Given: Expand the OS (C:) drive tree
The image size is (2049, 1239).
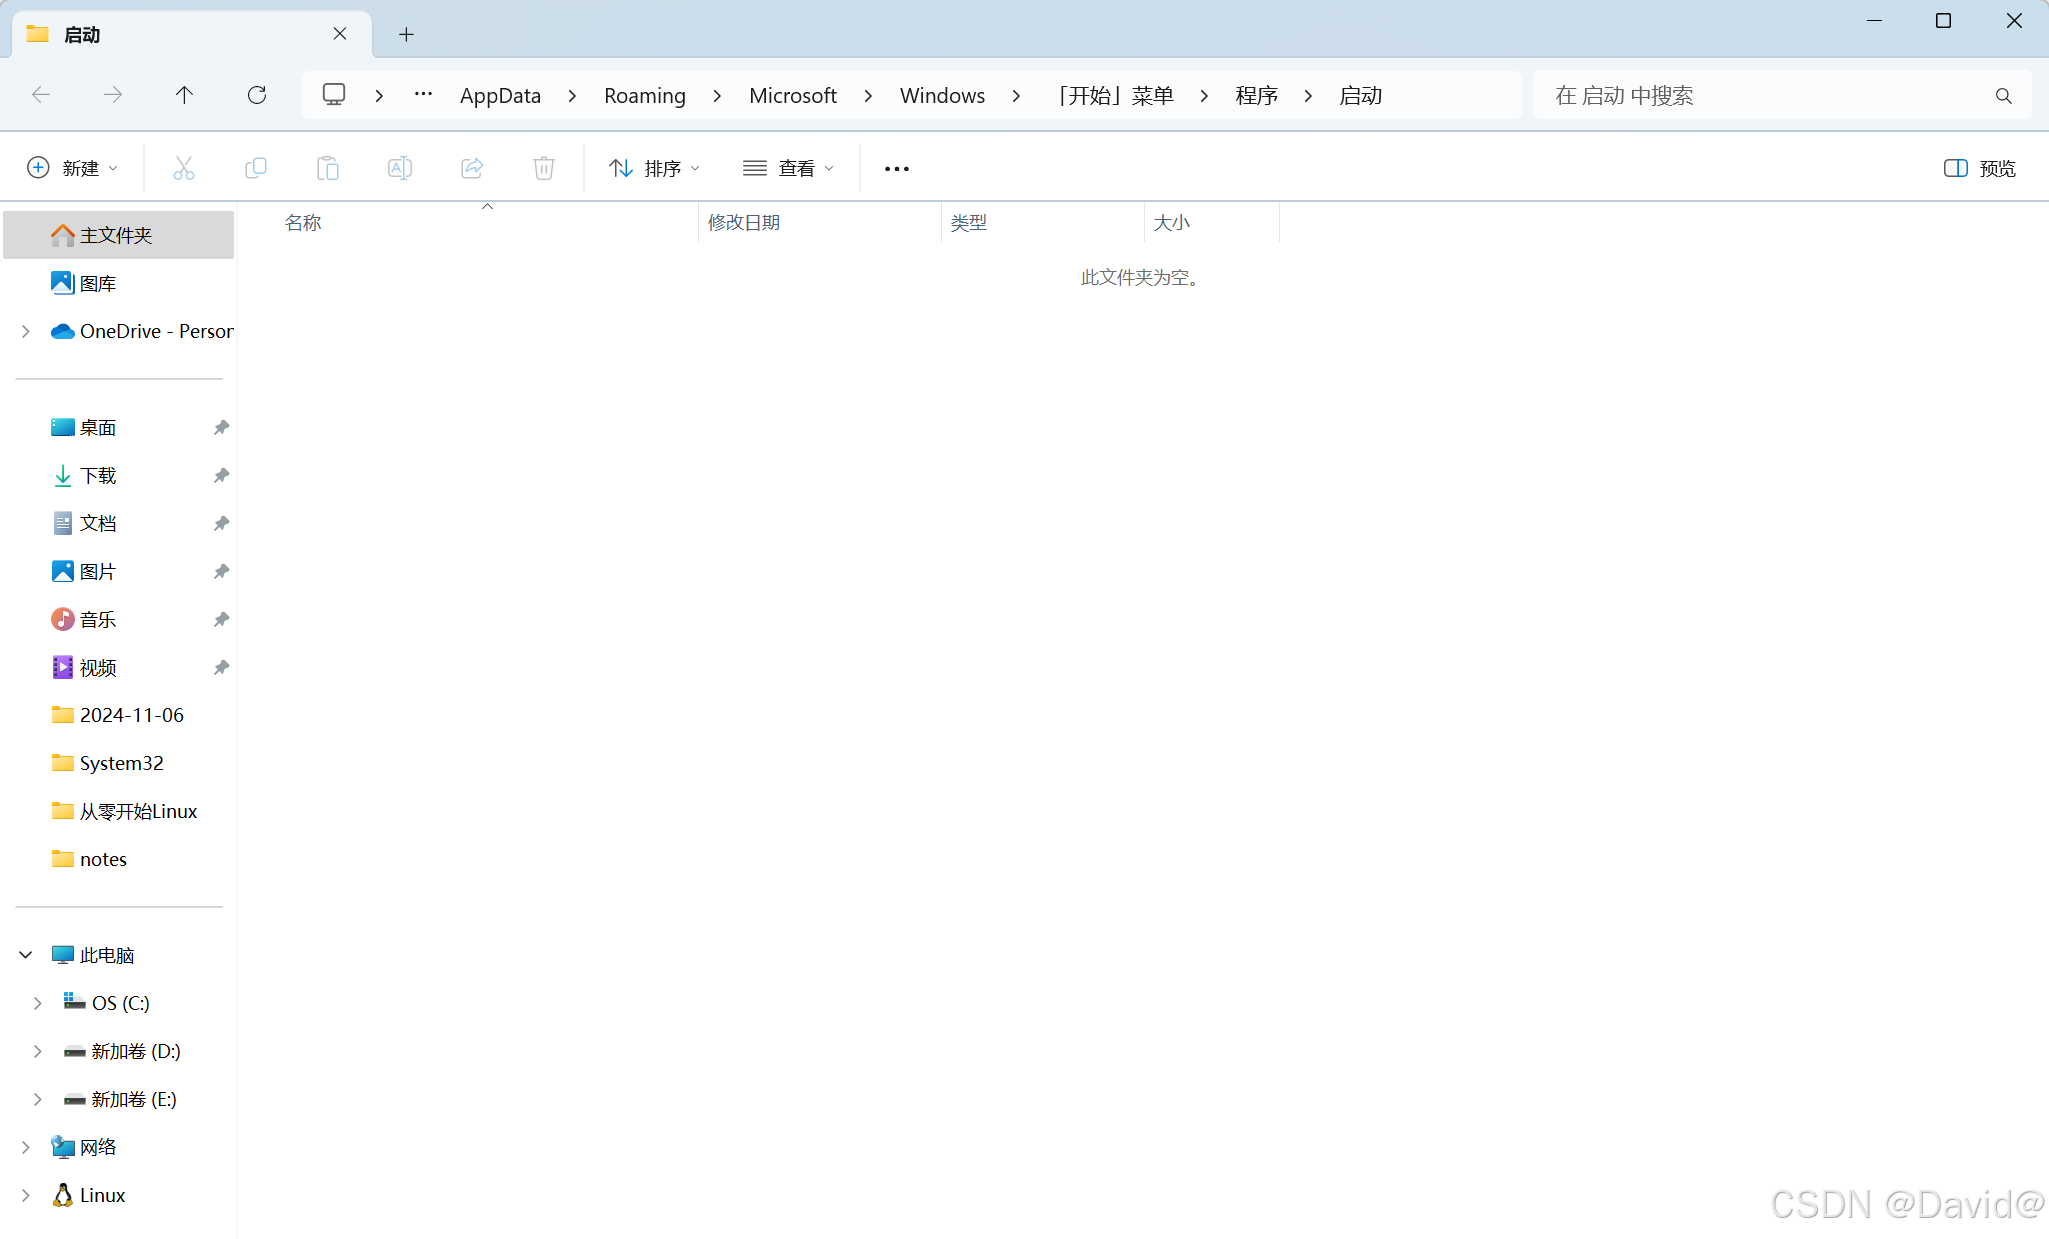Looking at the screenshot, I should (38, 1003).
